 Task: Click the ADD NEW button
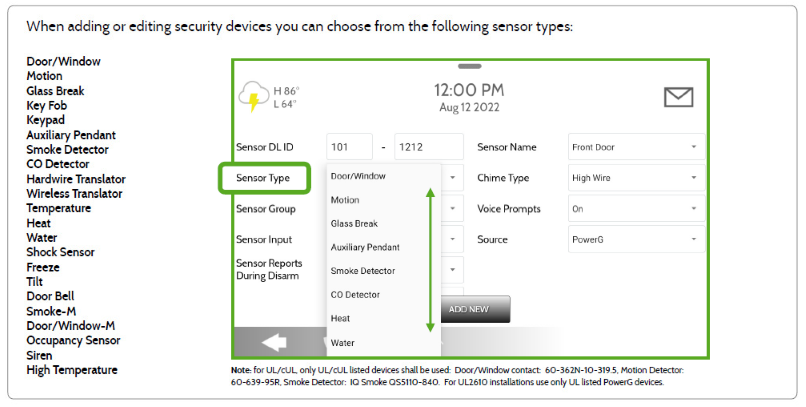pyautogui.click(x=469, y=309)
